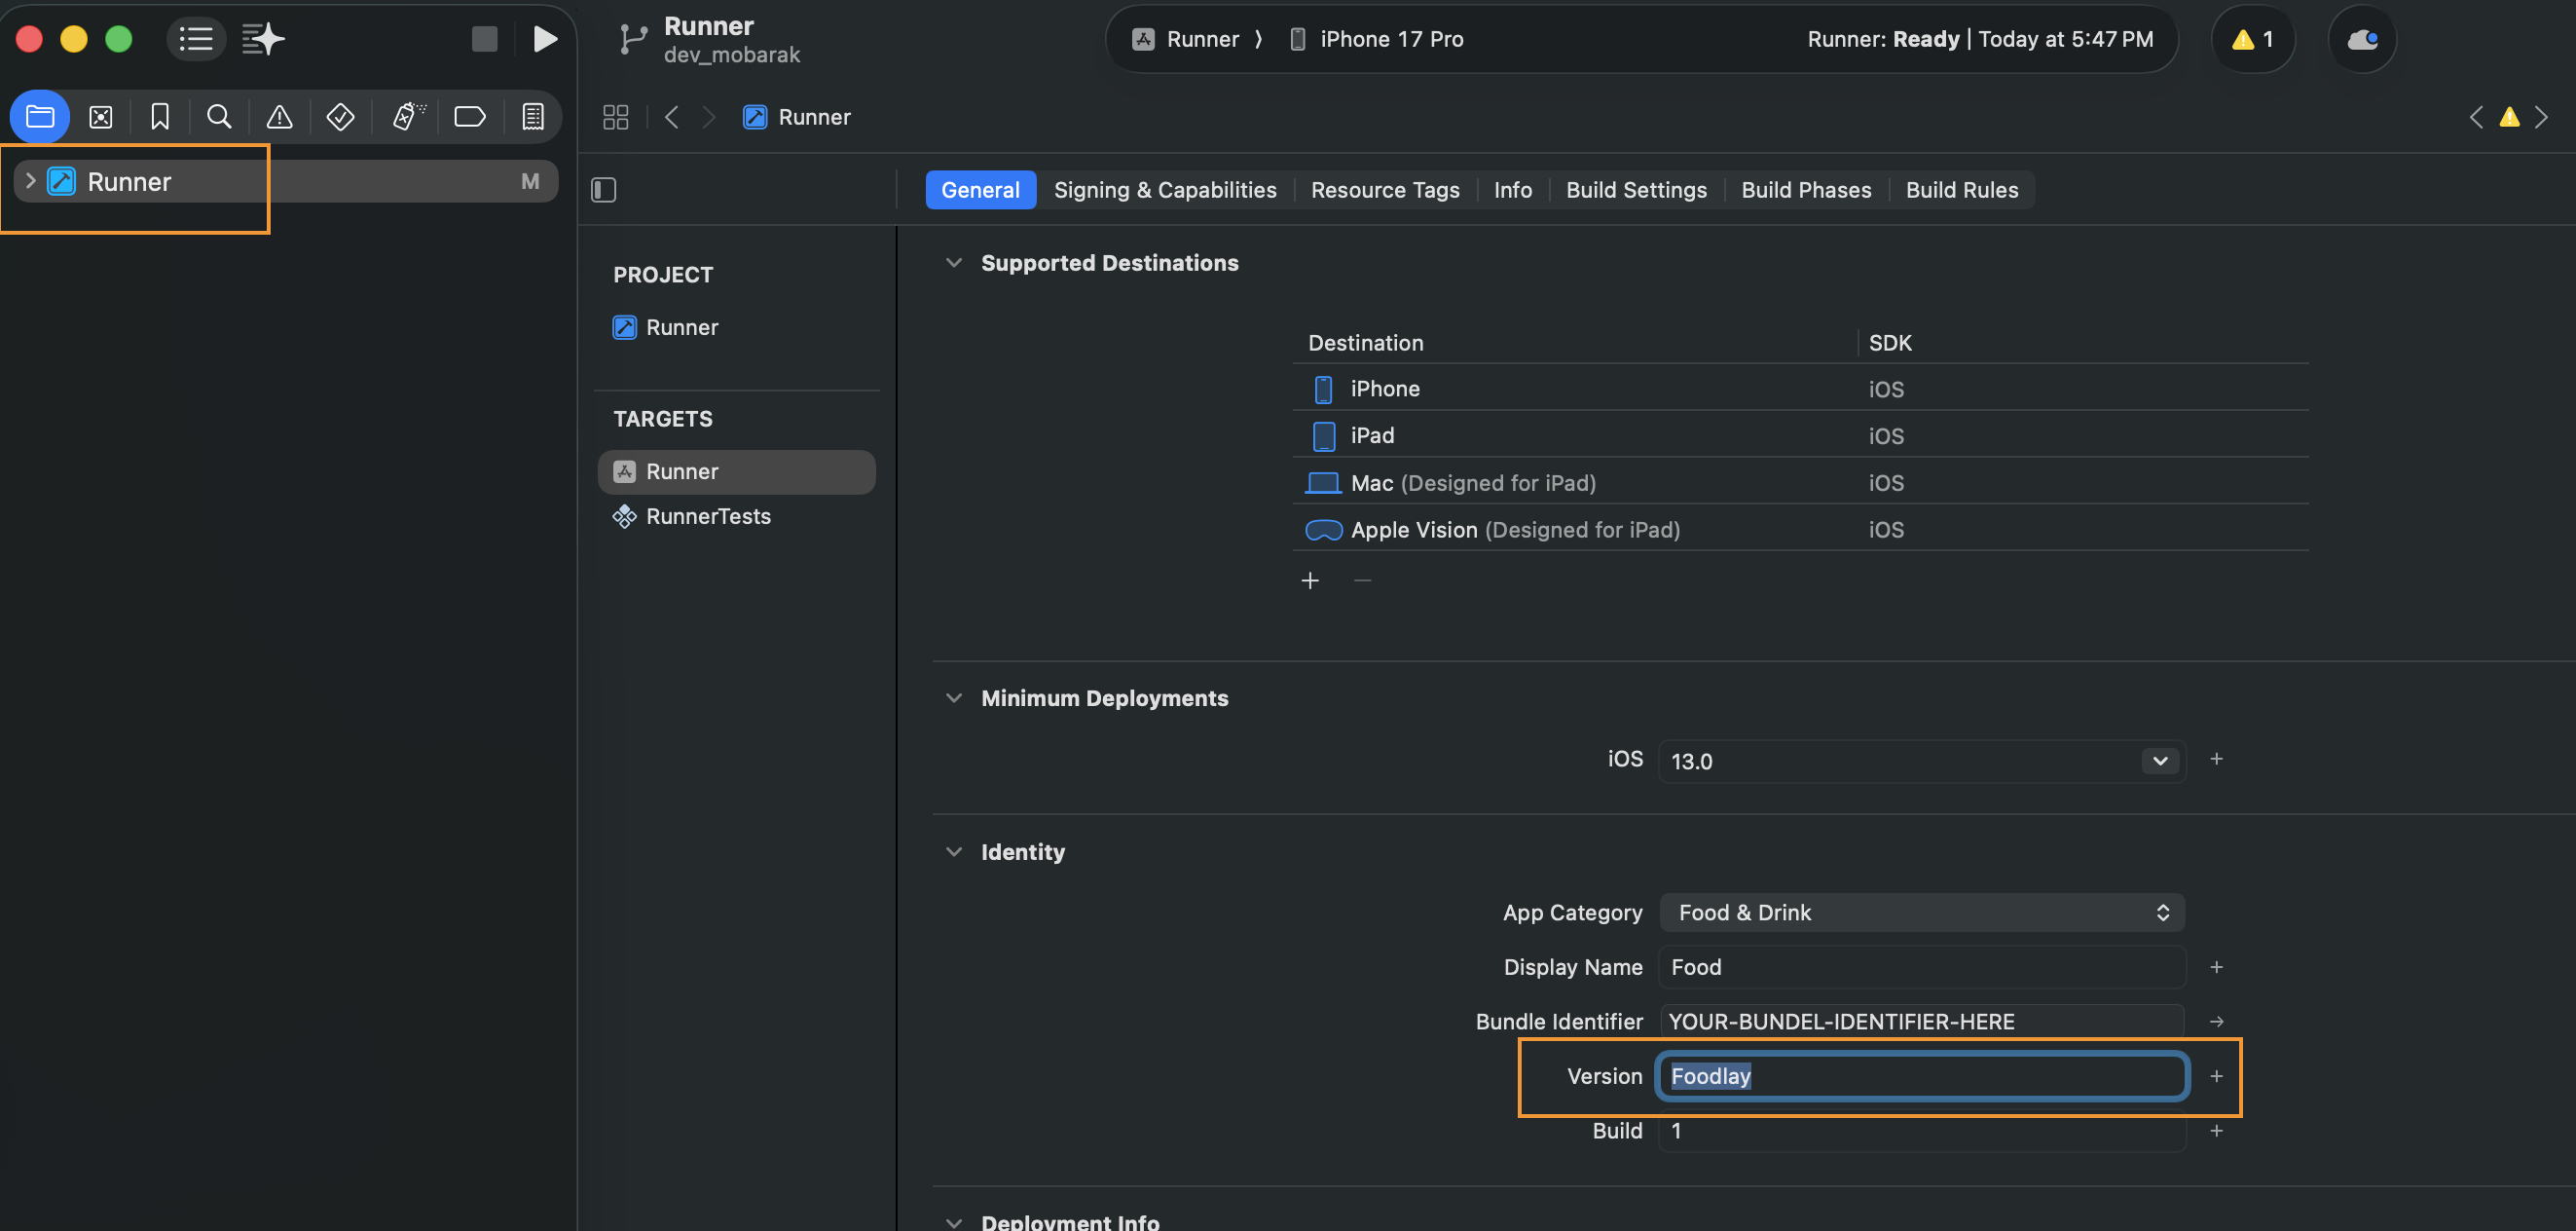This screenshot has width=2576, height=1231.
Task: Open the Issue navigator warning triangle
Action: click(279, 116)
